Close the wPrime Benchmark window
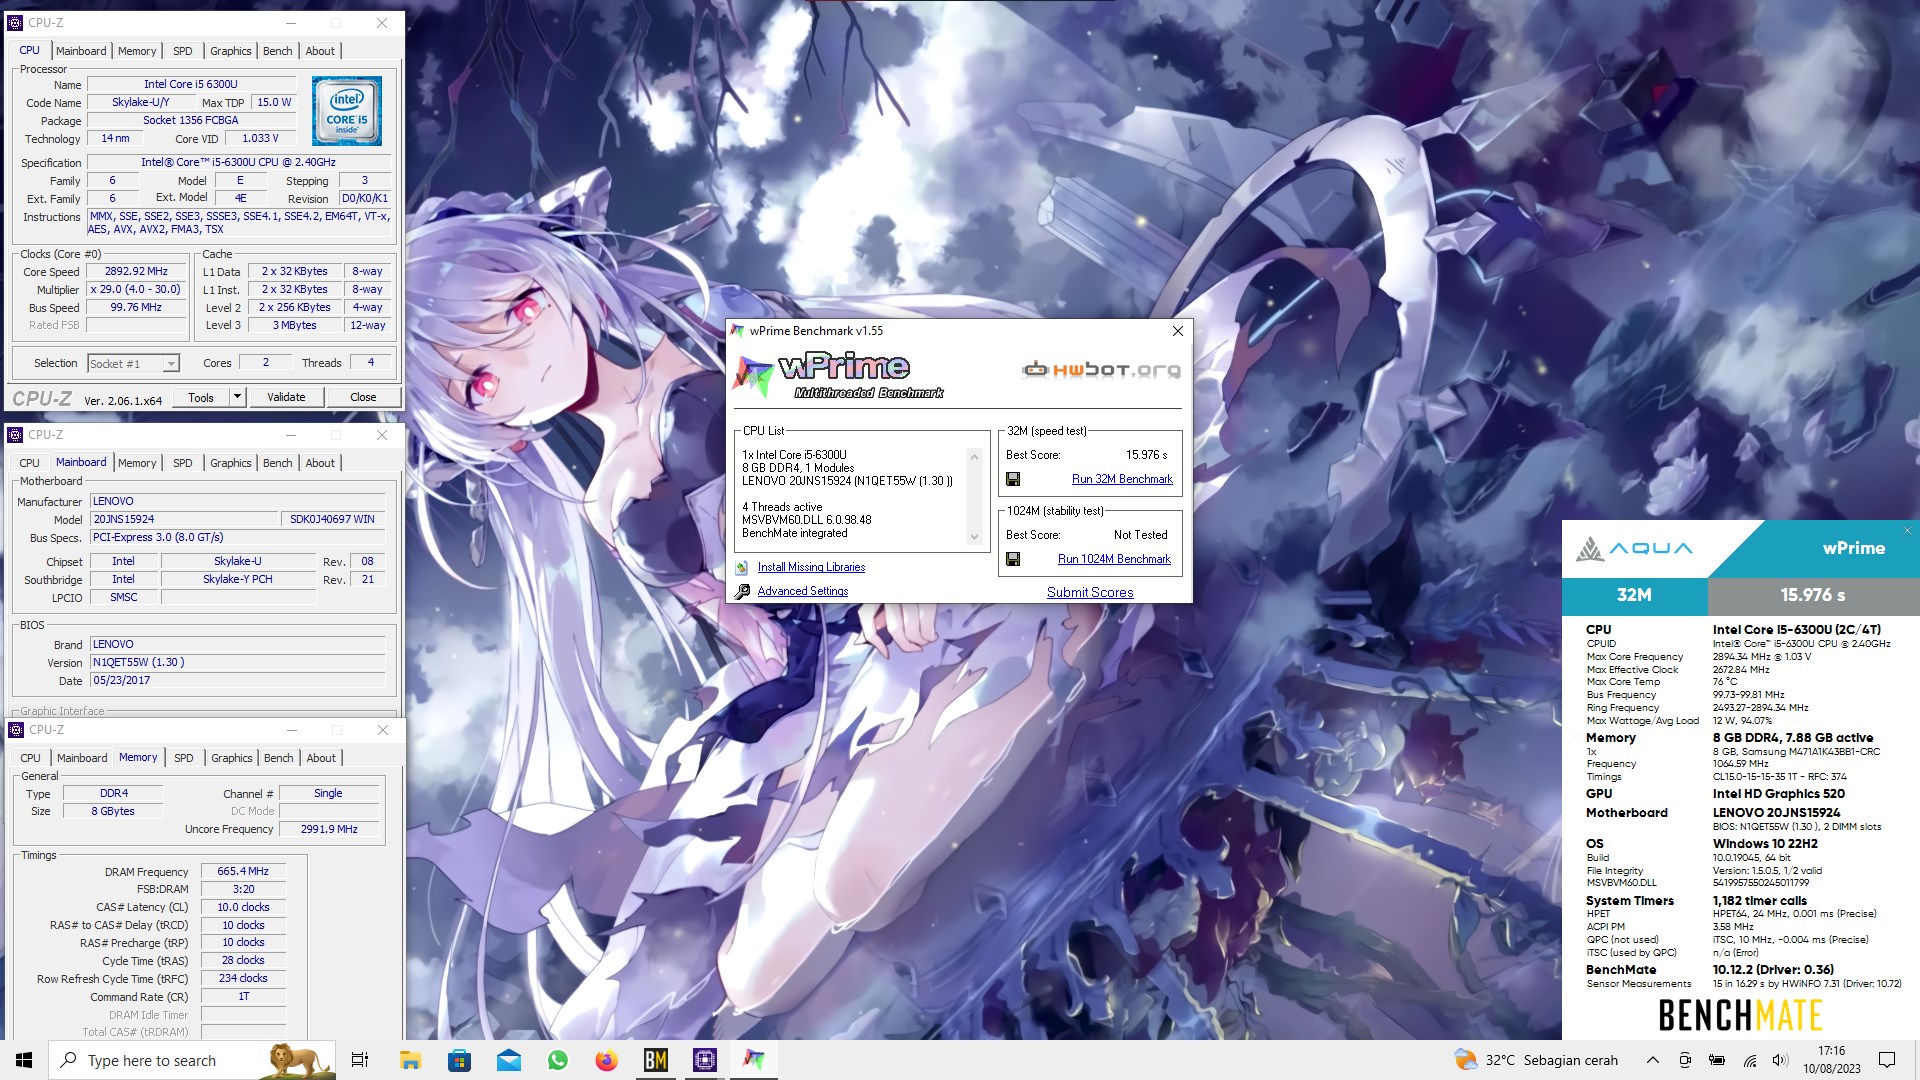 tap(1178, 331)
